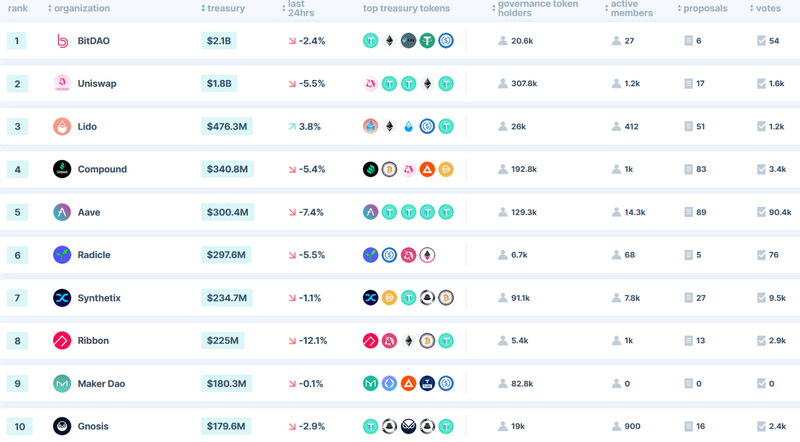The width and height of the screenshot is (800, 442).
Task: Open the Uniswap organization name link
Action: click(97, 83)
